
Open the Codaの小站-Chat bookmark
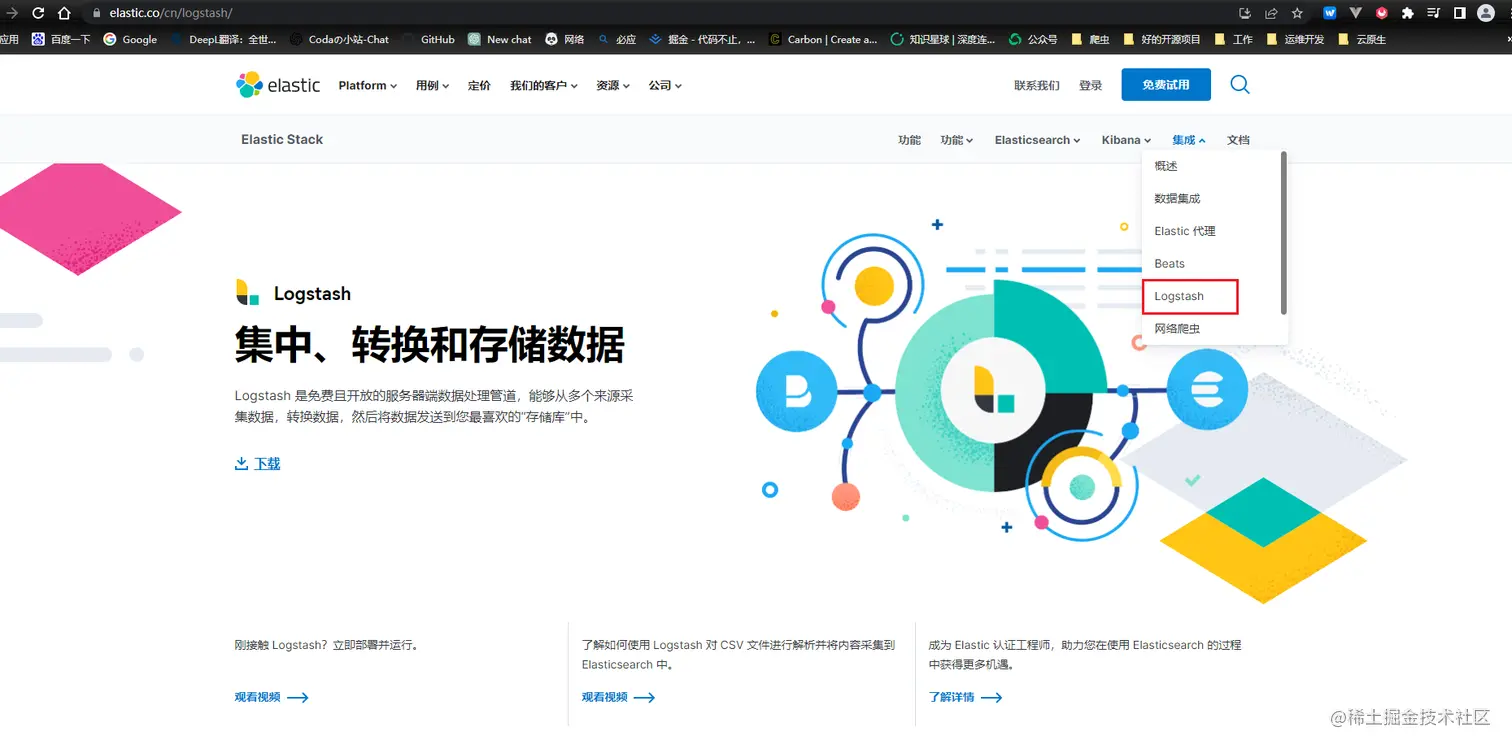pyautogui.click(x=340, y=40)
